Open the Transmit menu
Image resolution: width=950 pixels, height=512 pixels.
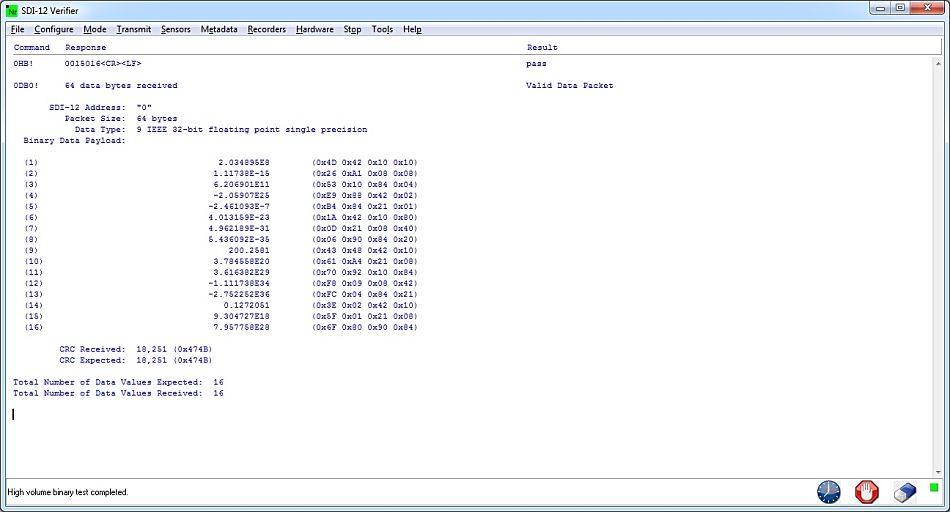click(x=133, y=29)
